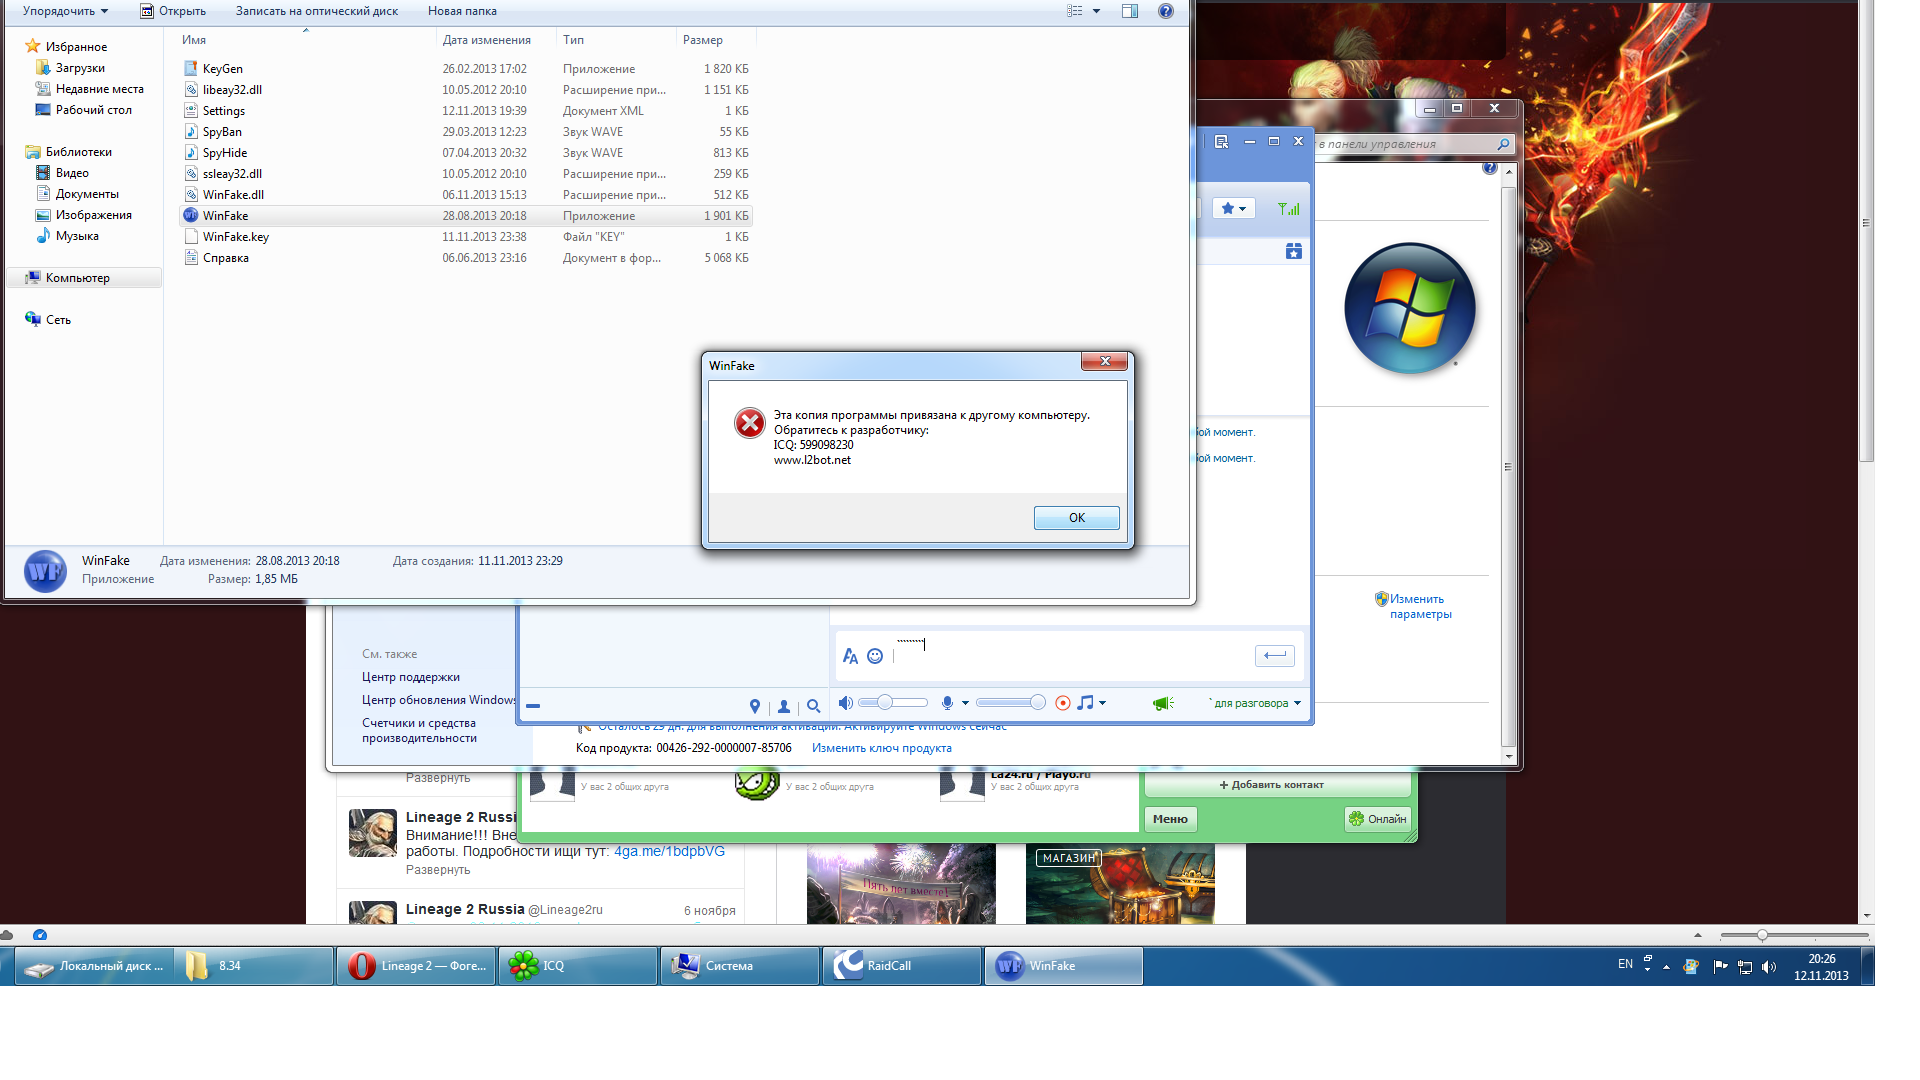Click the 'МАГАЗИН' treasure chest thumbnail
Screen dimensions: 1920x1080
click(1120, 884)
